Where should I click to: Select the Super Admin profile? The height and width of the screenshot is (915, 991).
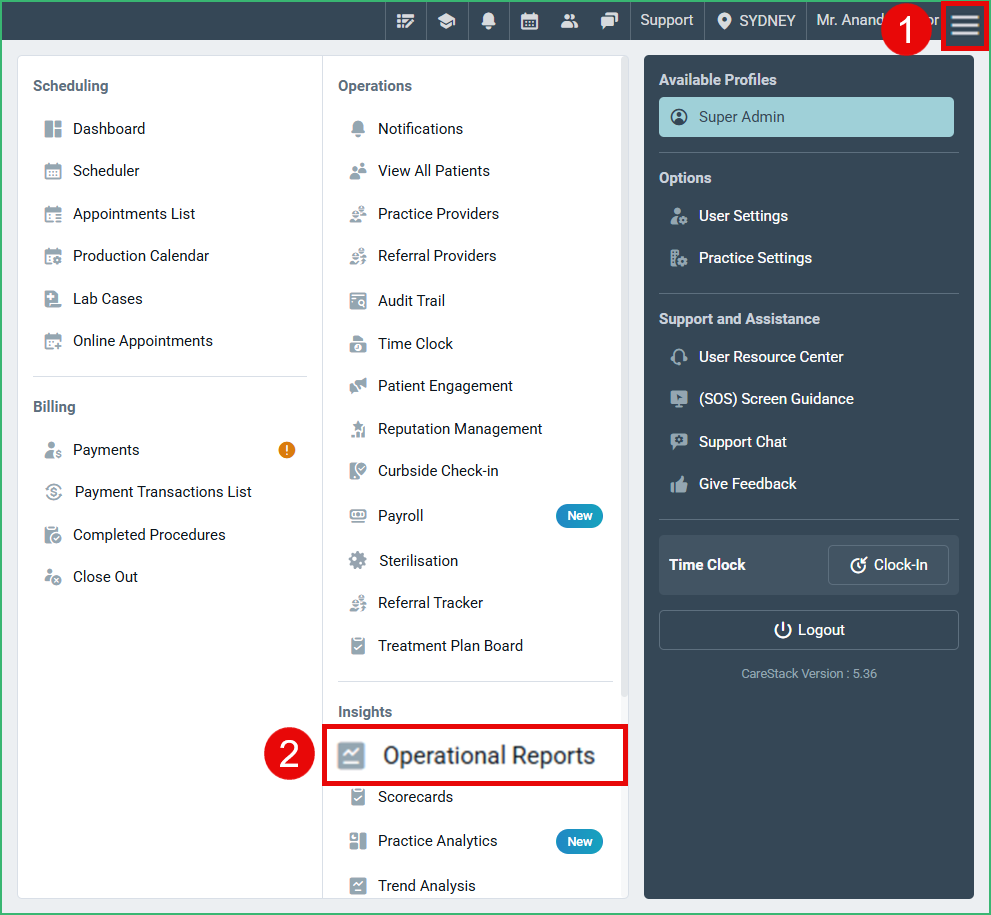click(x=806, y=117)
